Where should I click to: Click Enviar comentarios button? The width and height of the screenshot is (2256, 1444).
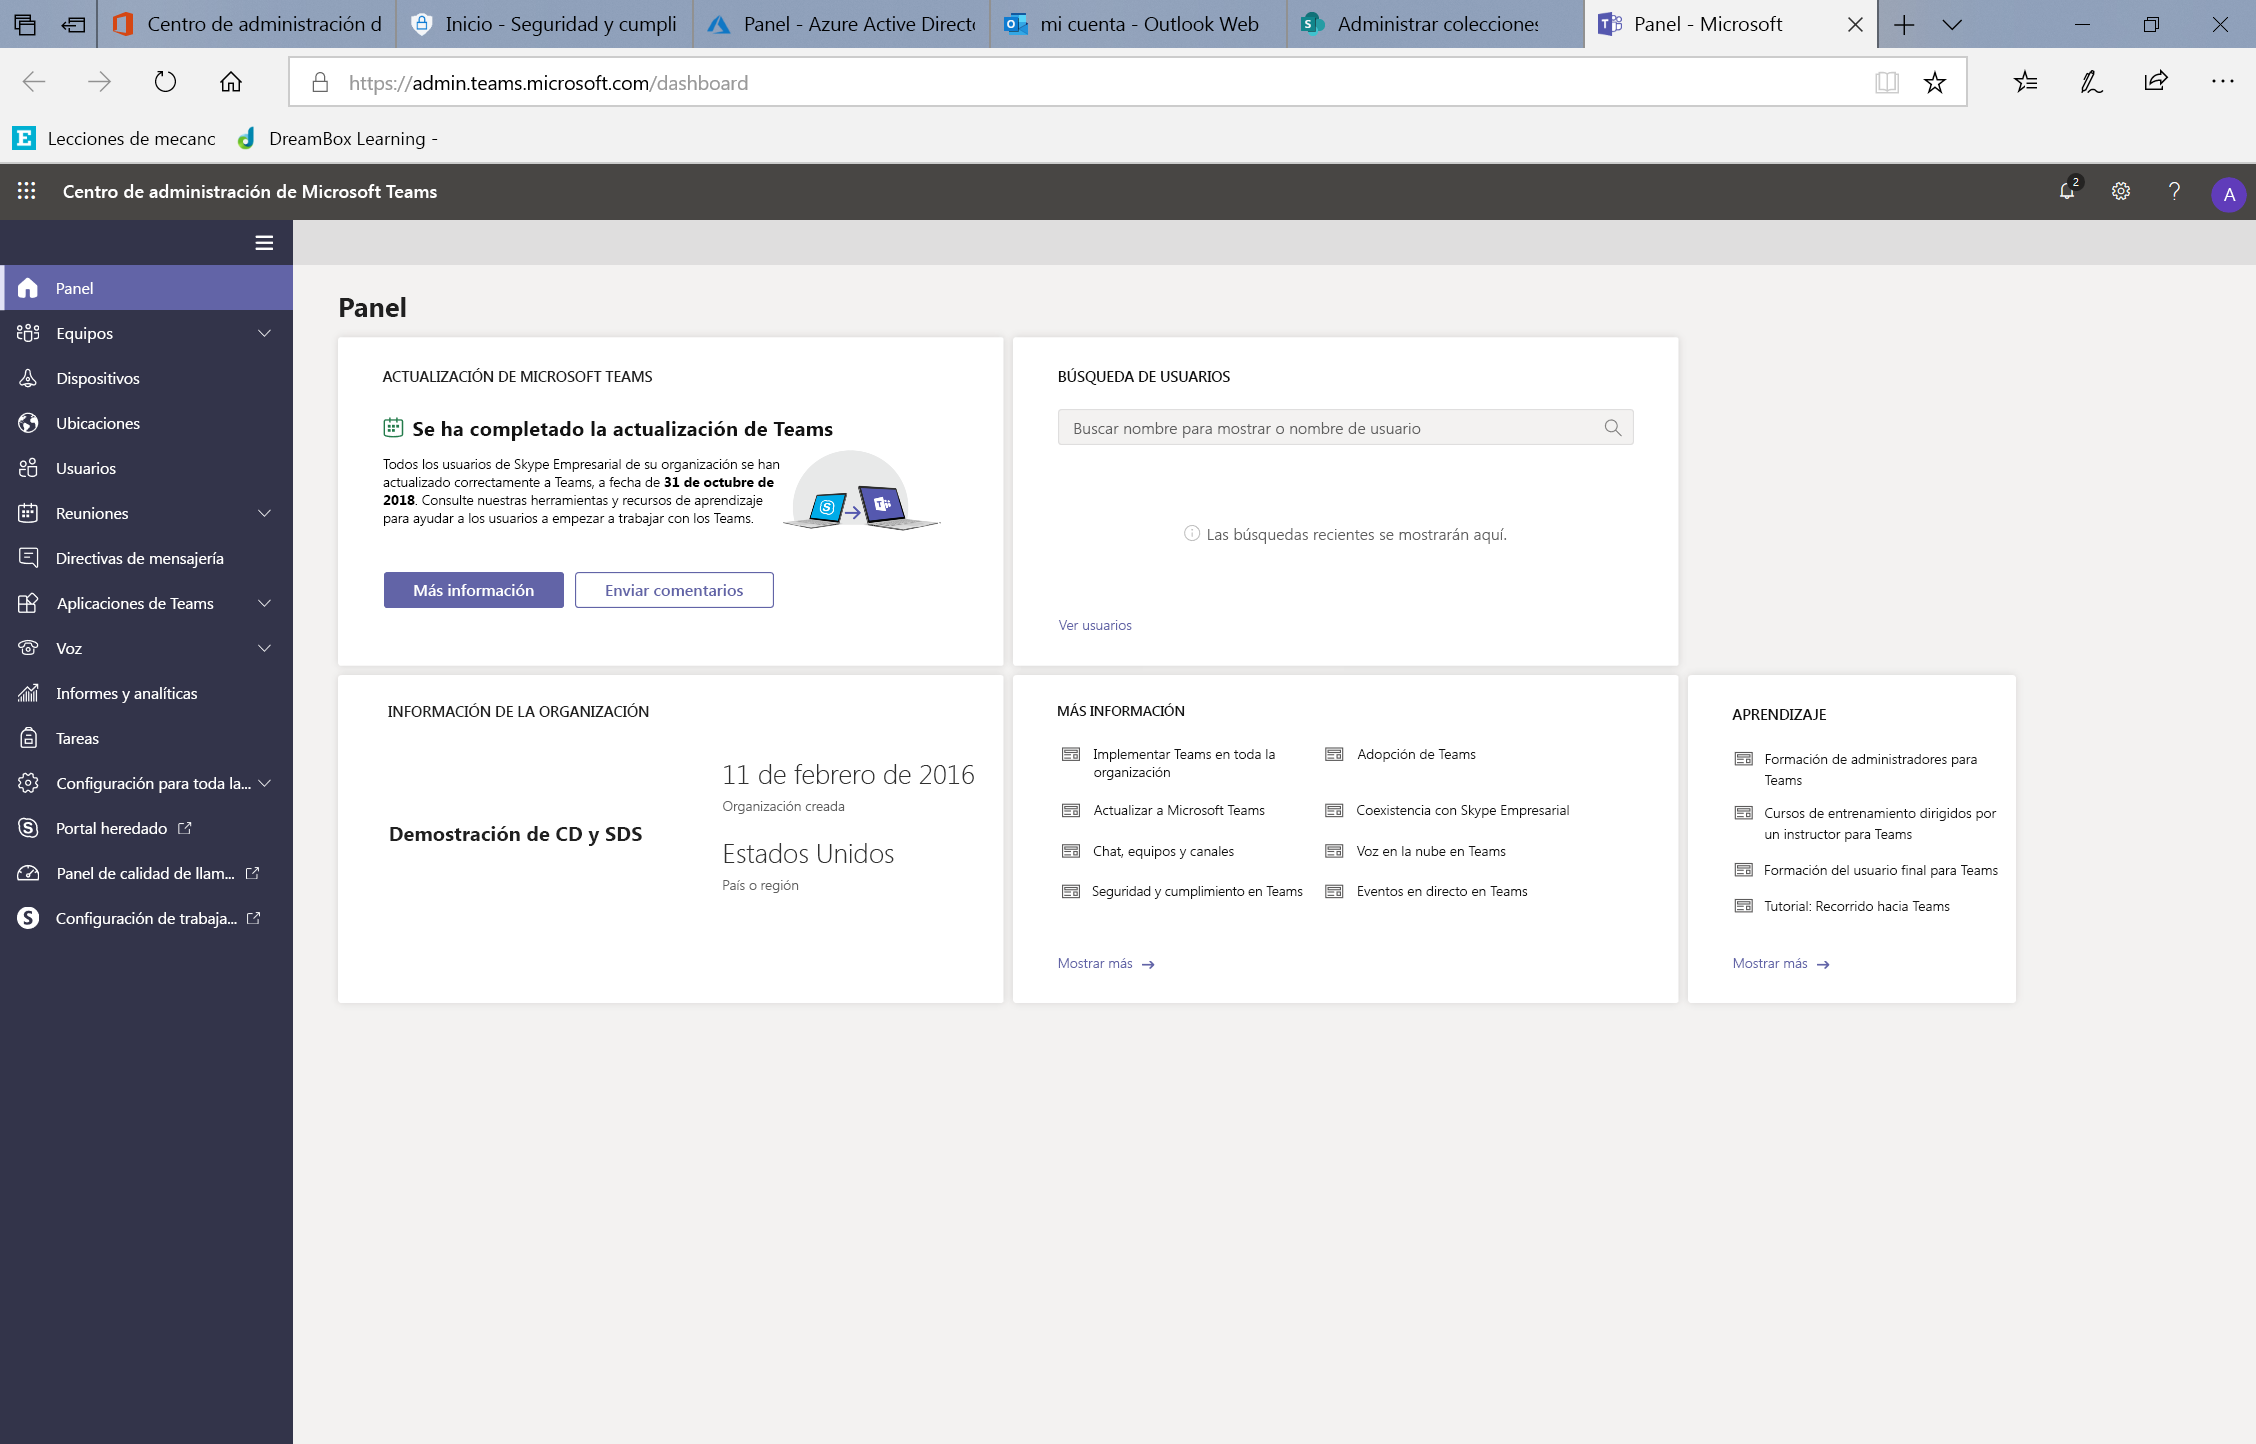673,589
